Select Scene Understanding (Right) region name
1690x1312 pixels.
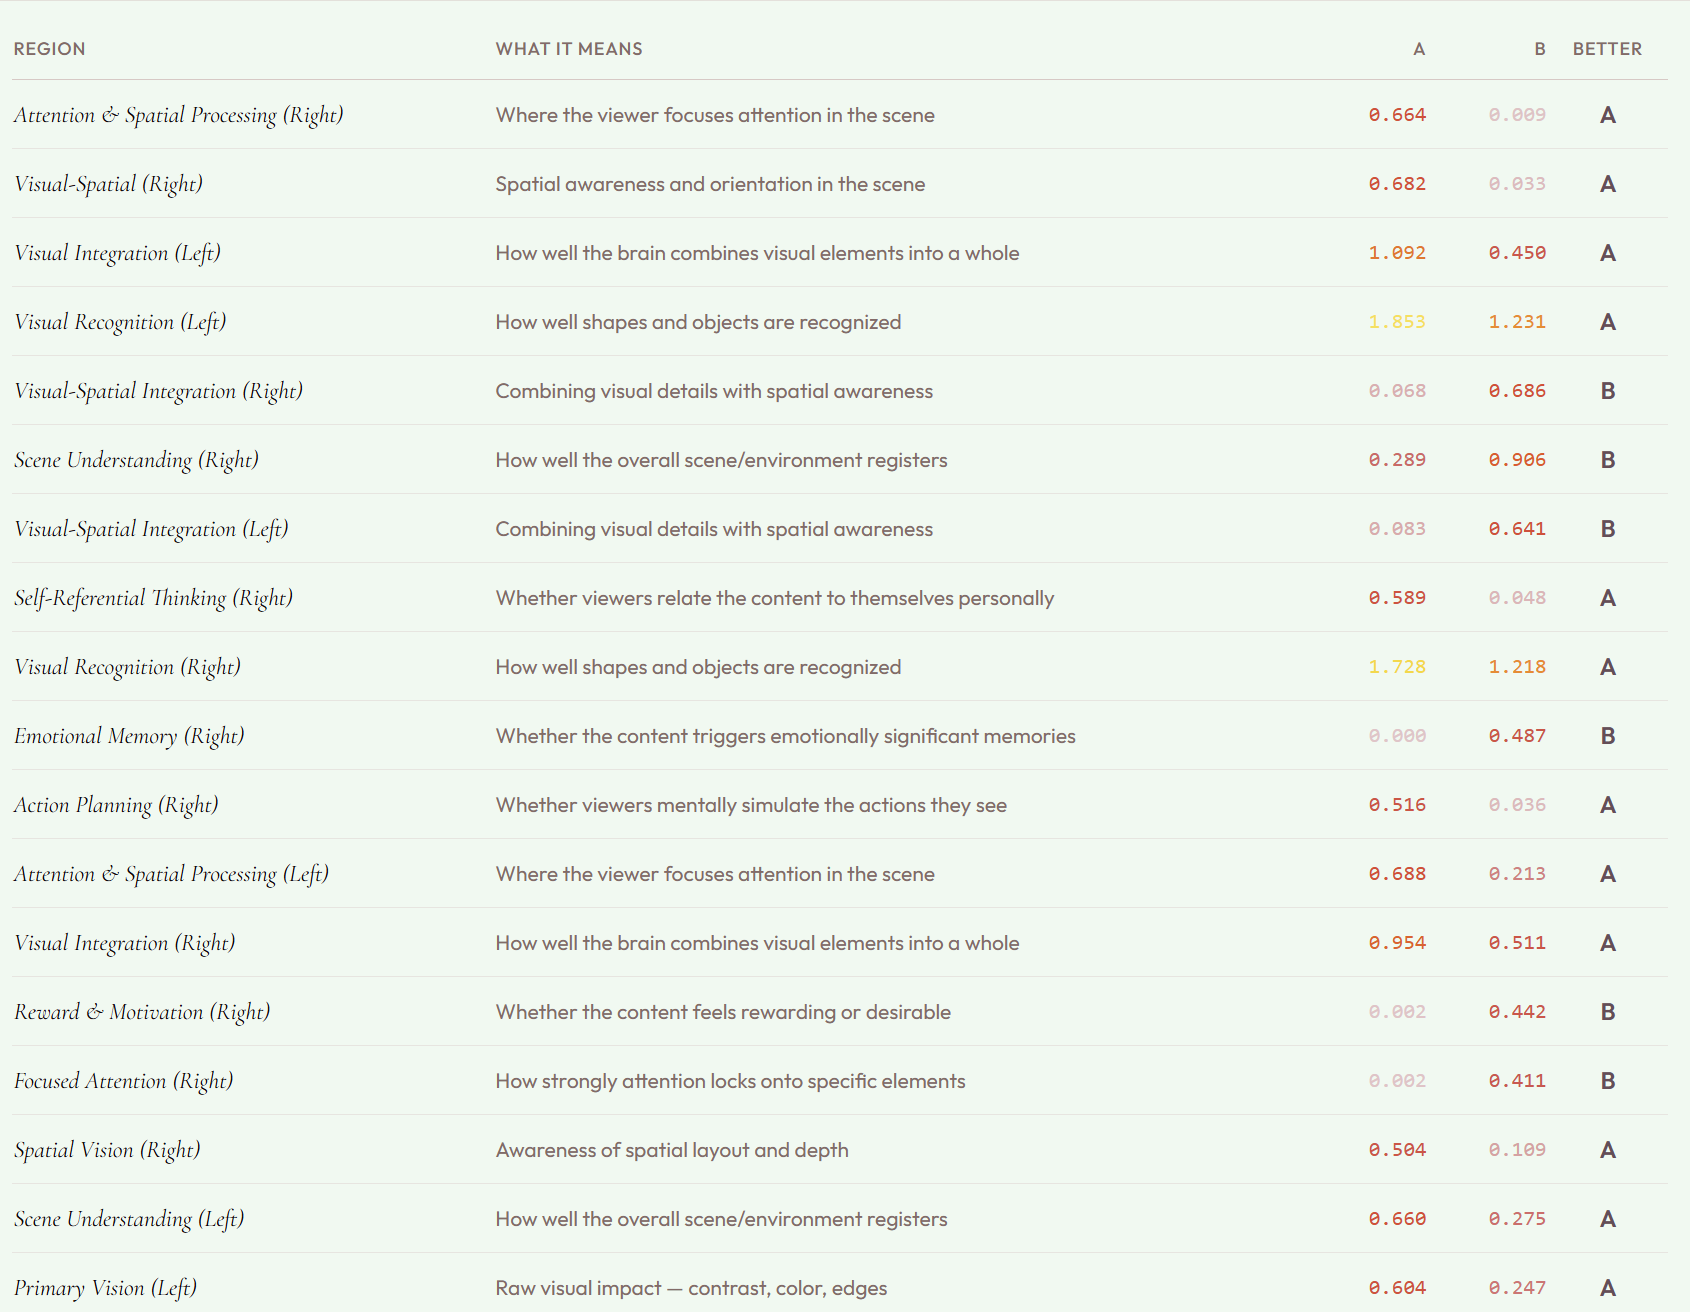[x=136, y=460]
